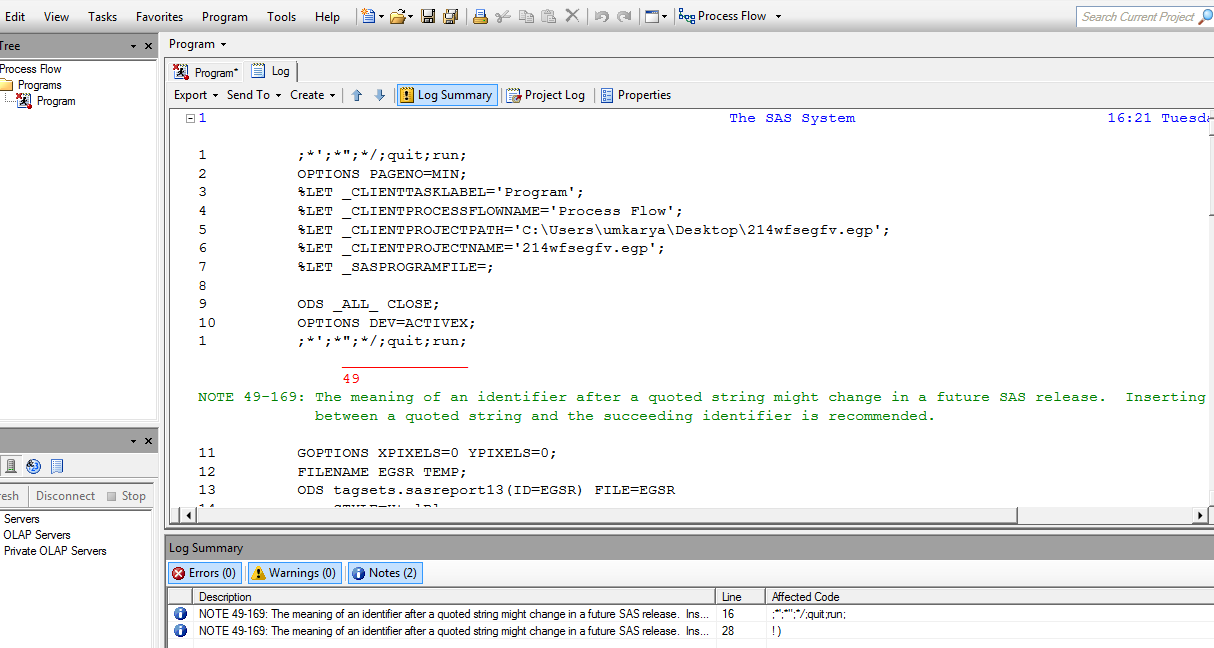Open the Servers pane via the server tower icon

tap(11, 466)
